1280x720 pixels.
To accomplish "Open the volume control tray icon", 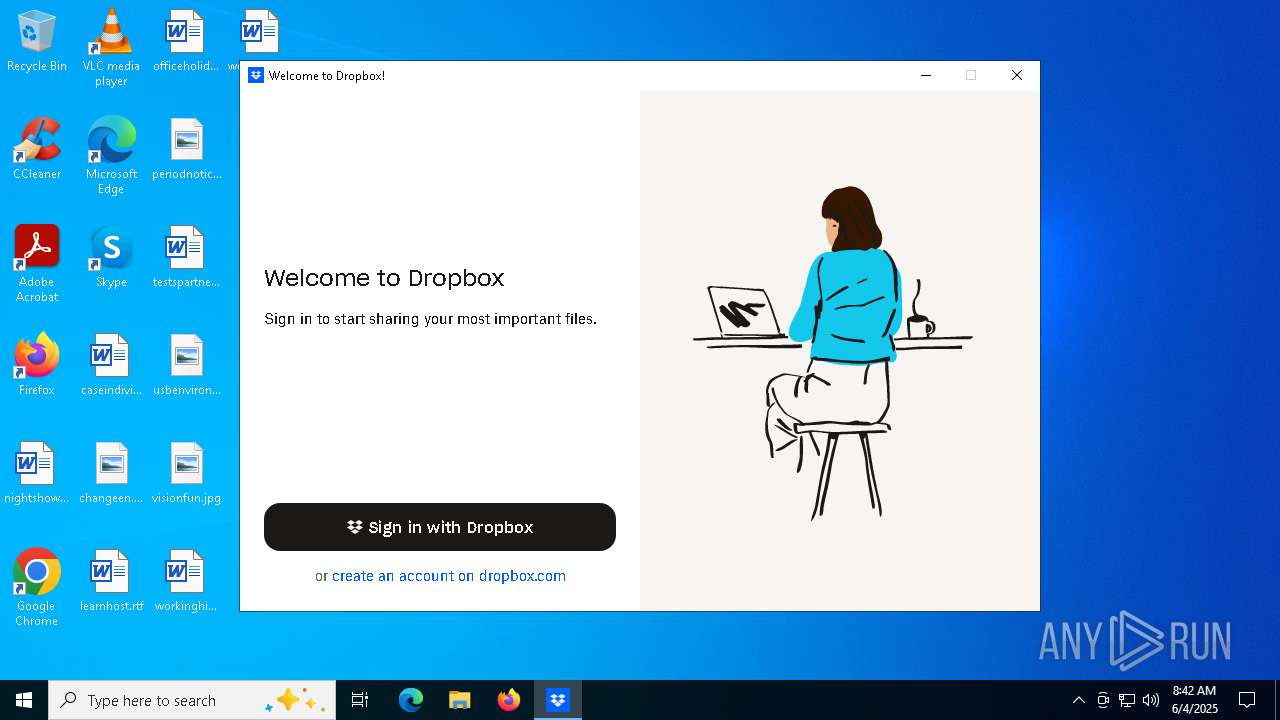I will tap(1151, 700).
